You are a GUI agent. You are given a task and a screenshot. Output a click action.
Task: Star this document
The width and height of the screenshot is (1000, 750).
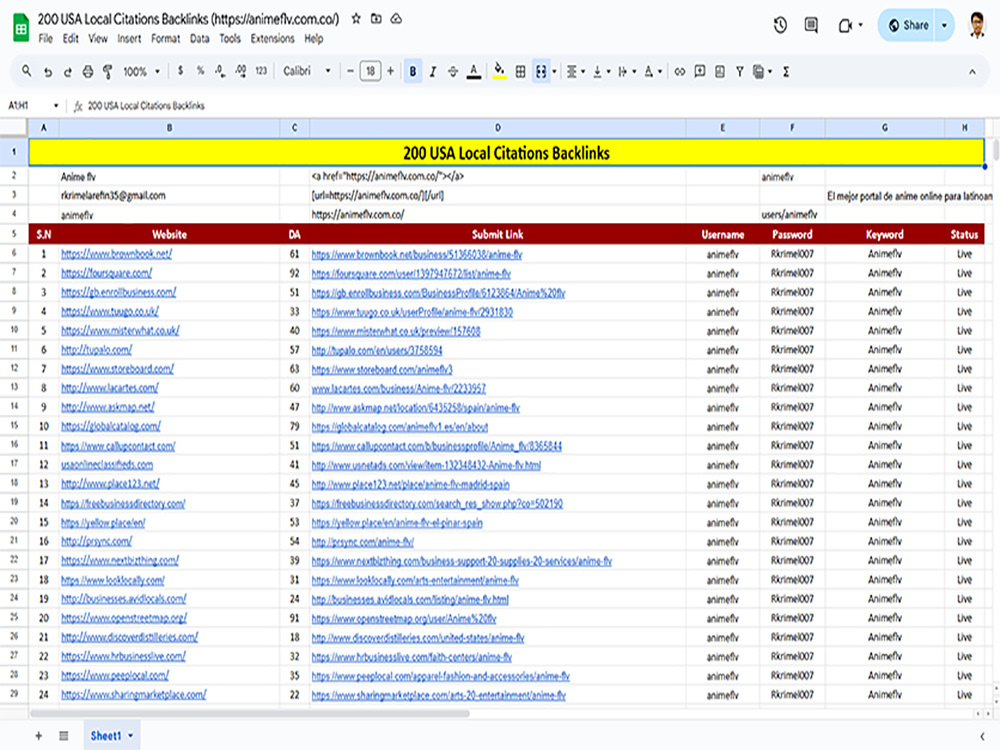tap(356, 18)
